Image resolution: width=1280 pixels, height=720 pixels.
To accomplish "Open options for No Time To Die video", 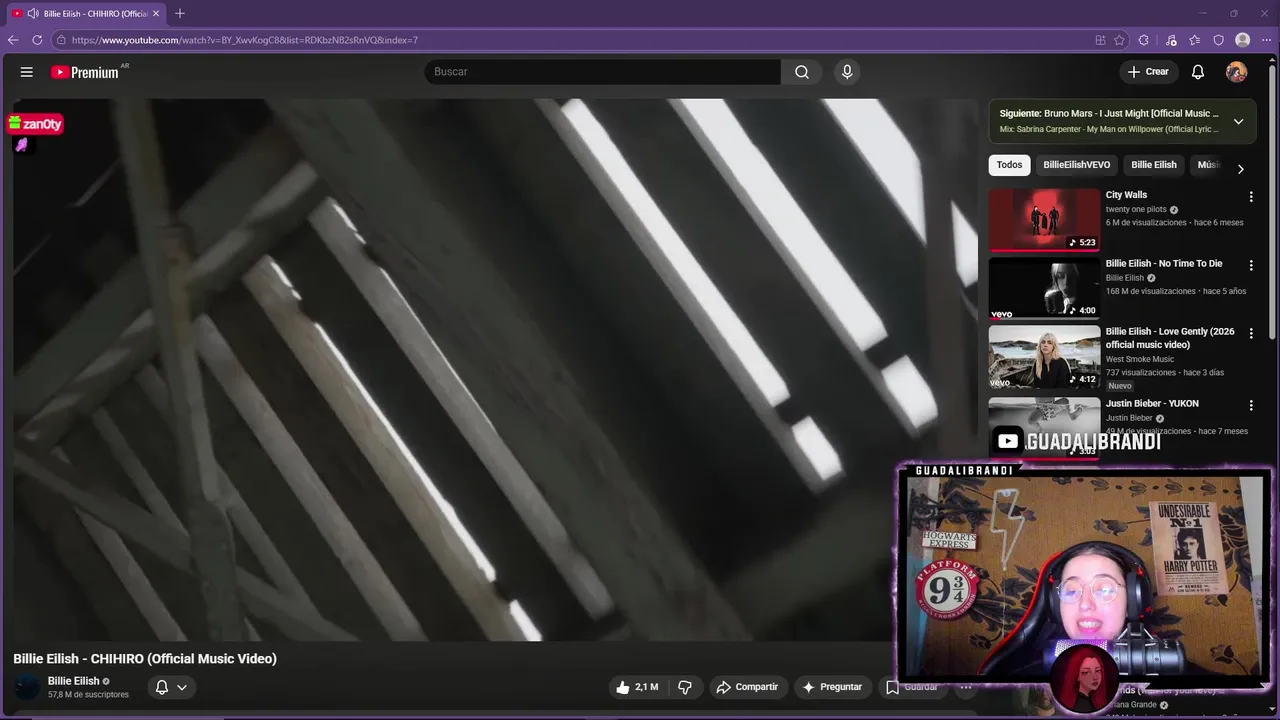I will [x=1250, y=265].
